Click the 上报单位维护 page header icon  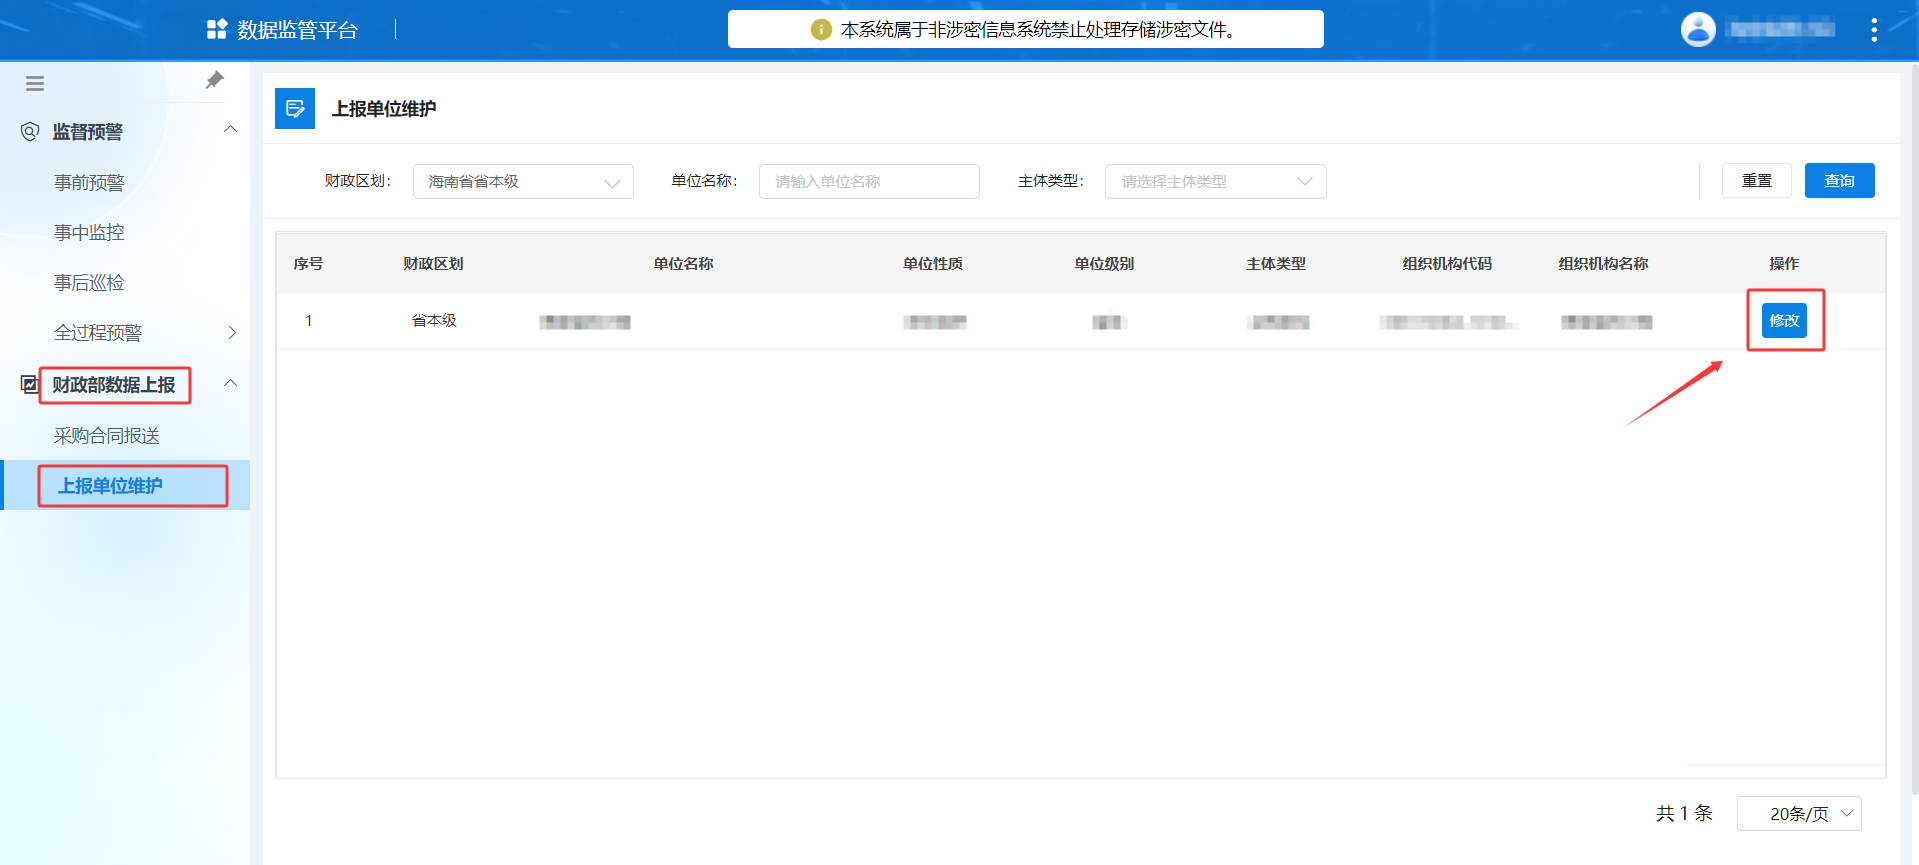point(295,109)
